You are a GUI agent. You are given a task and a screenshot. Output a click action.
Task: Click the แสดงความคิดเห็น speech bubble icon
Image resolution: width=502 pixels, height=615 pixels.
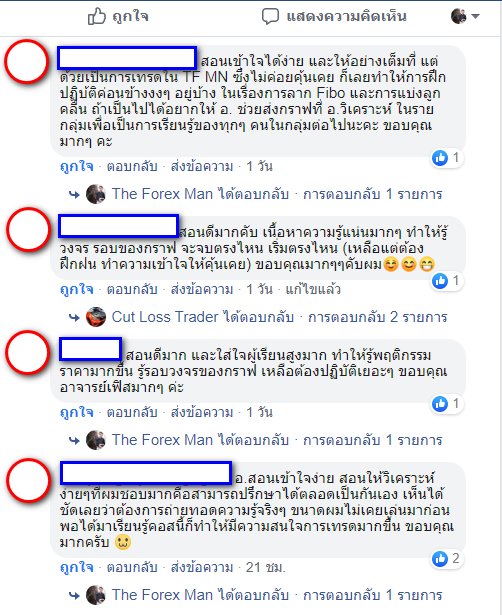pos(270,16)
